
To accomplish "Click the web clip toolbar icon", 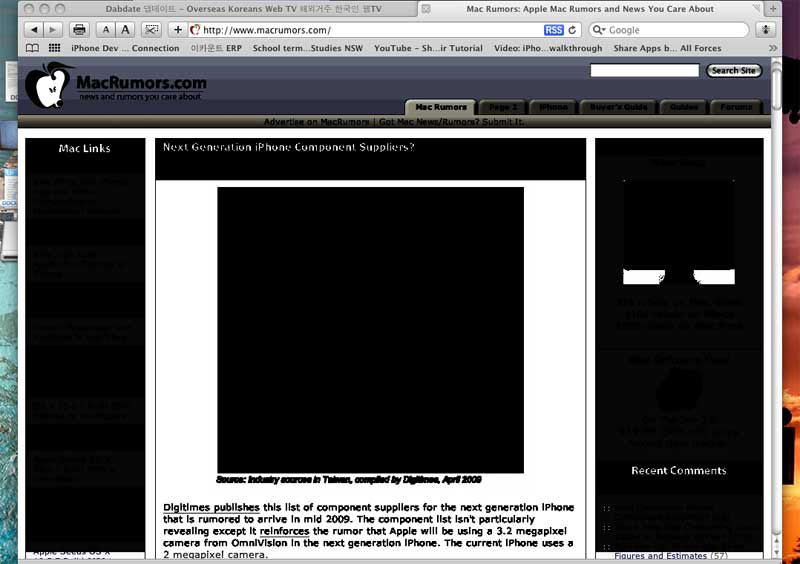I will point(152,30).
